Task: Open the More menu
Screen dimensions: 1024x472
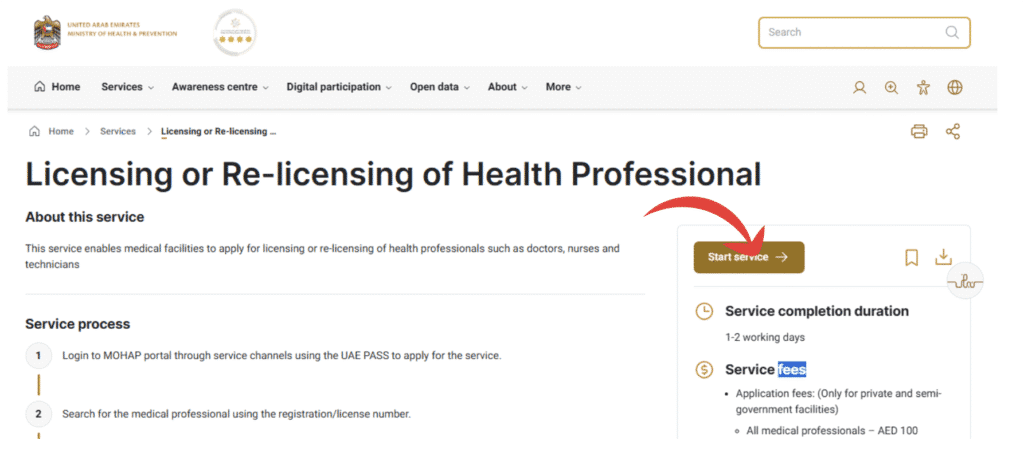Action: [563, 87]
